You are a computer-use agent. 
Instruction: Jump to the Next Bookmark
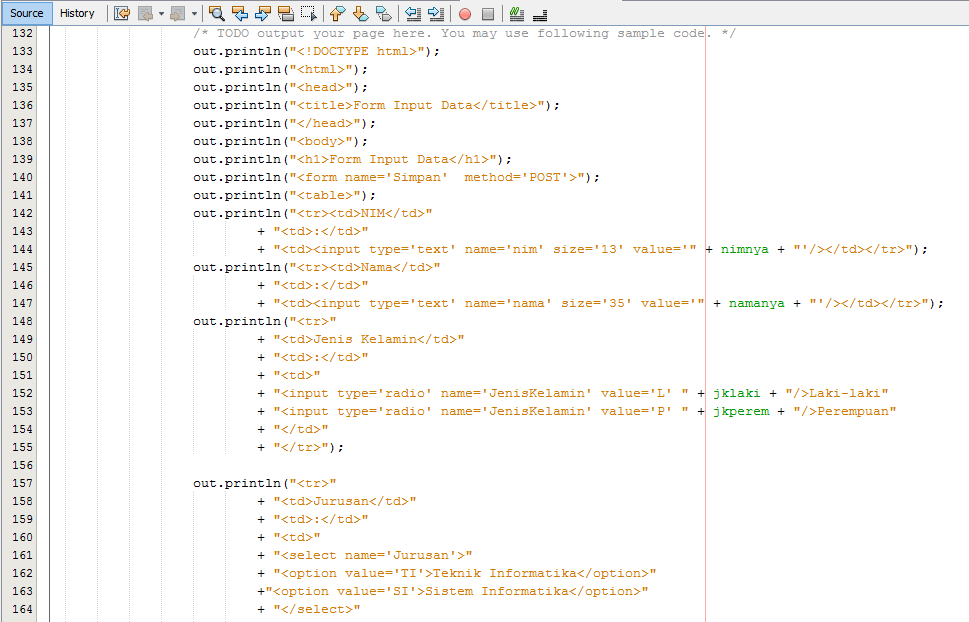click(360, 14)
